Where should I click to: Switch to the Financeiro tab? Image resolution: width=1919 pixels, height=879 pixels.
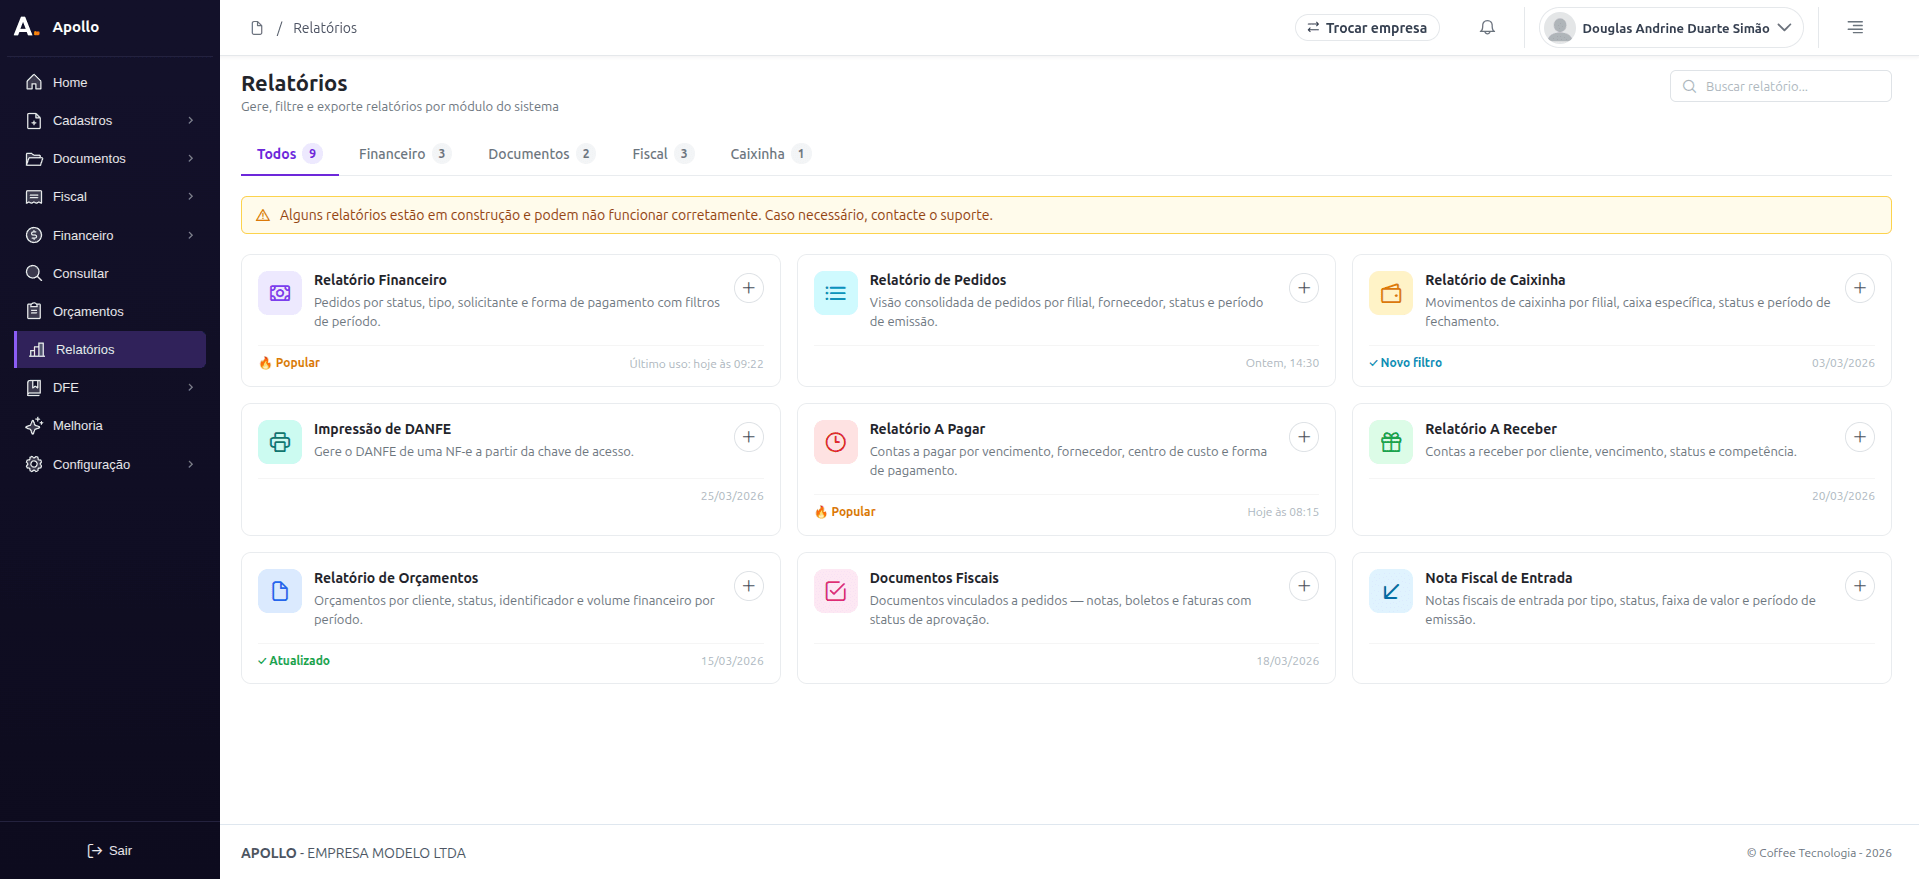(x=405, y=154)
